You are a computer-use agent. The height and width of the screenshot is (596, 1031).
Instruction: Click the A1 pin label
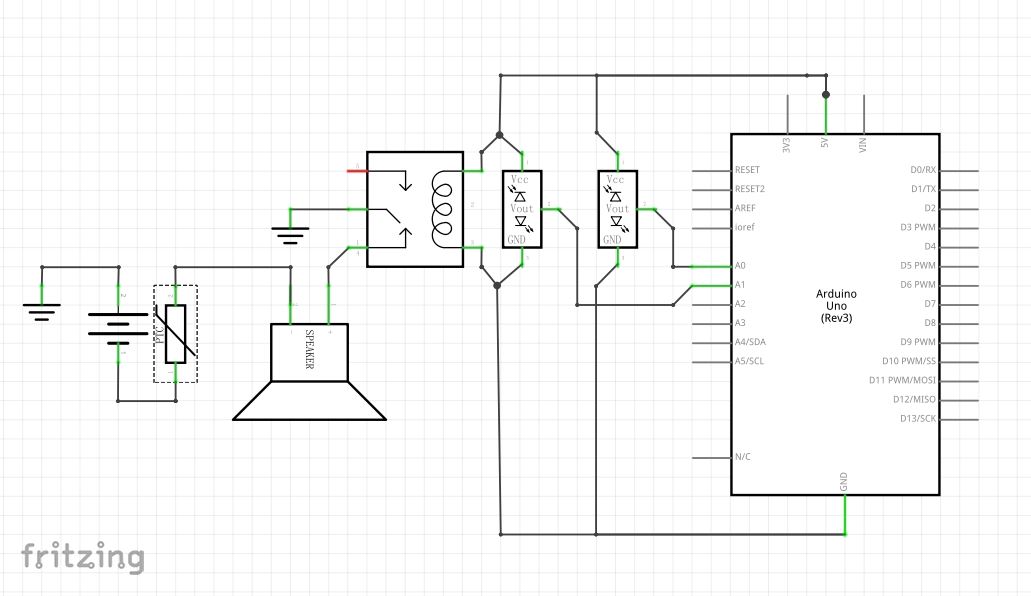coord(740,284)
